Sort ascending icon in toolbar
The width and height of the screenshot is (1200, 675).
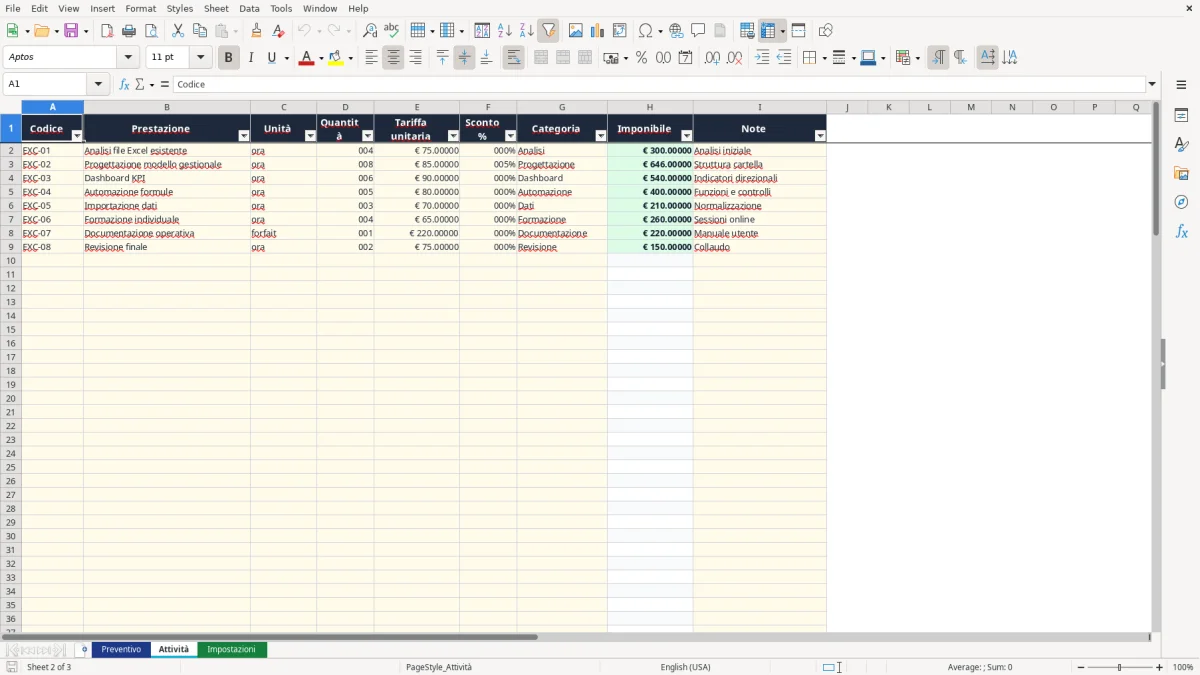(x=504, y=31)
